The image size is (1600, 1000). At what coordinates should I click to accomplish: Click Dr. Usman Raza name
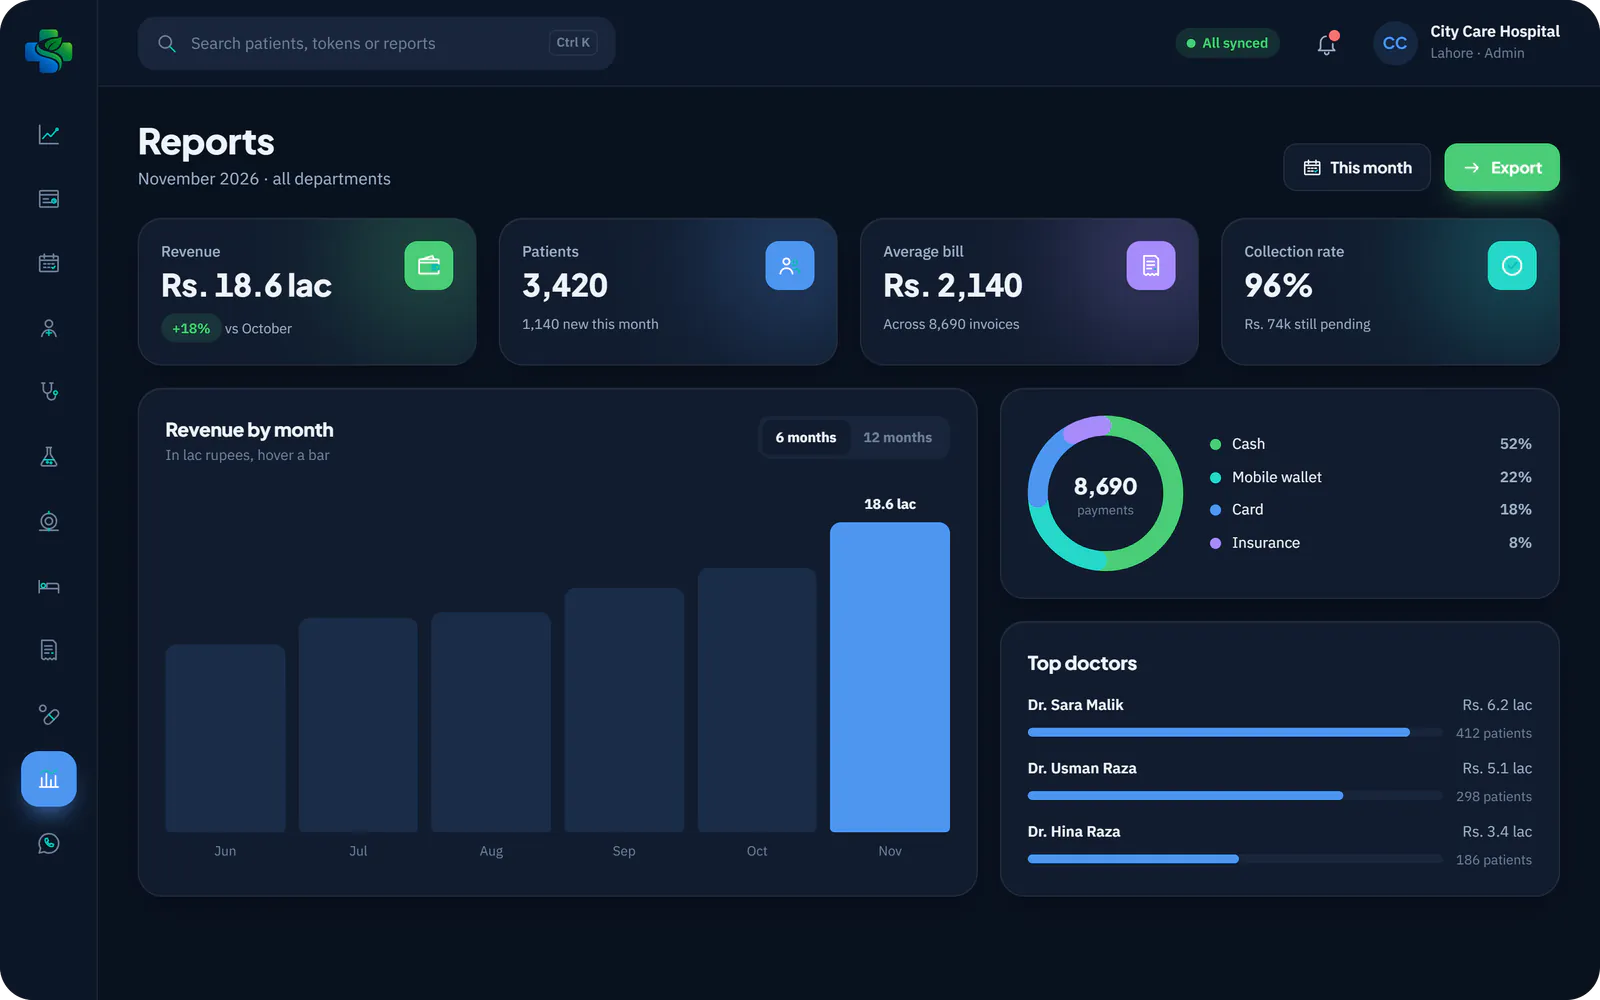click(x=1082, y=768)
